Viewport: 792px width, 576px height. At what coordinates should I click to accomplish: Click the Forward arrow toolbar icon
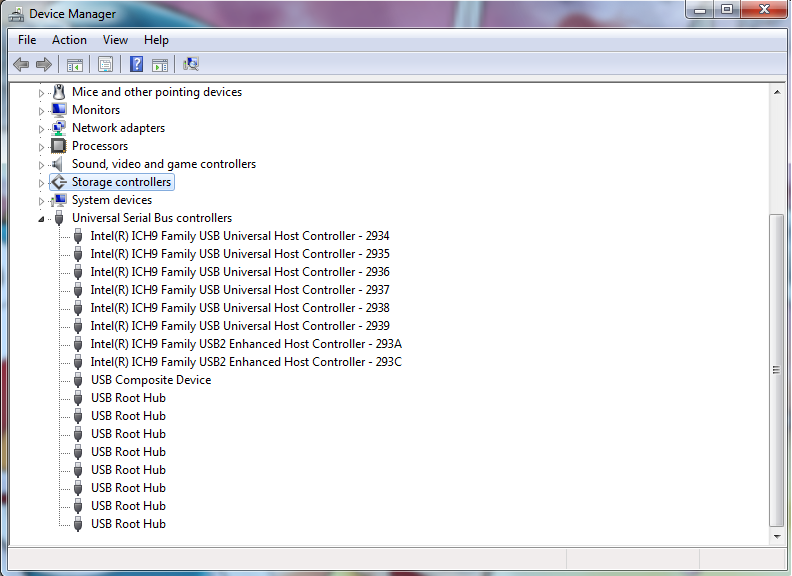44,64
